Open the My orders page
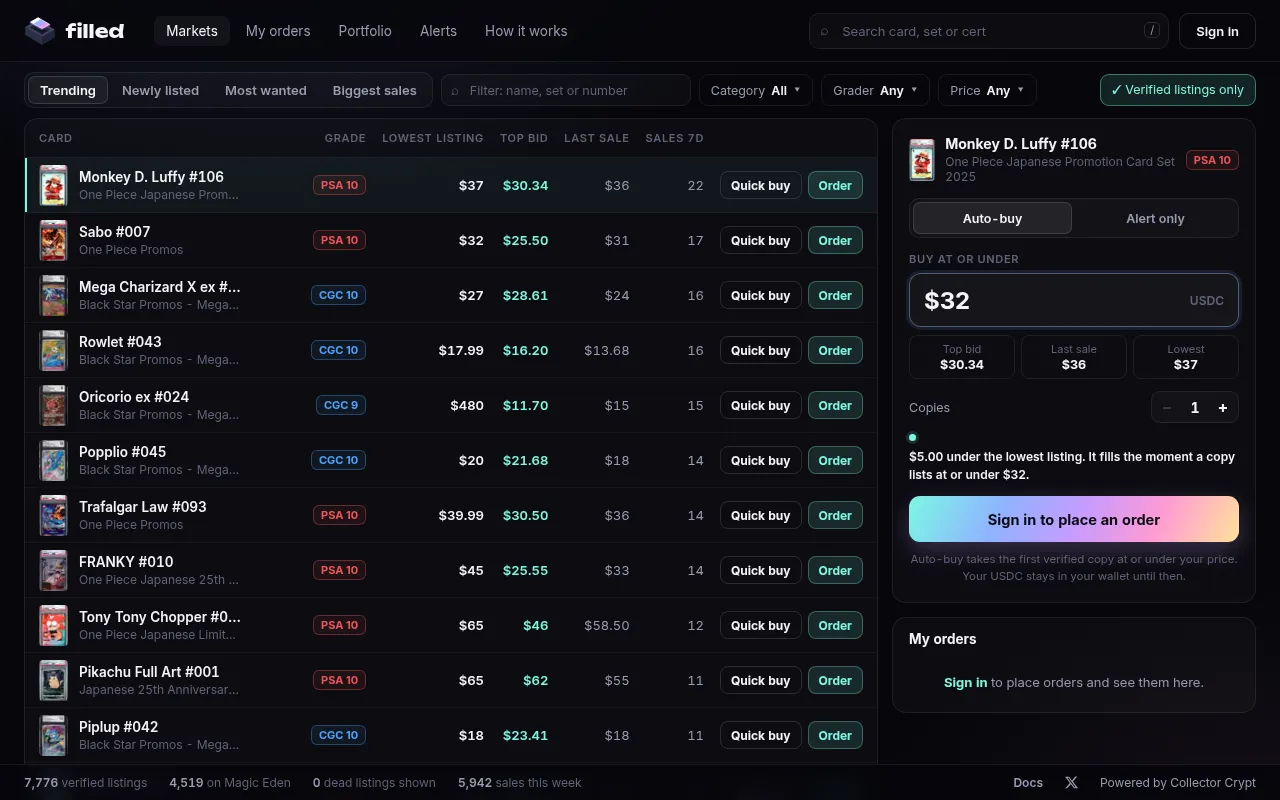The height and width of the screenshot is (800, 1280). point(278,31)
